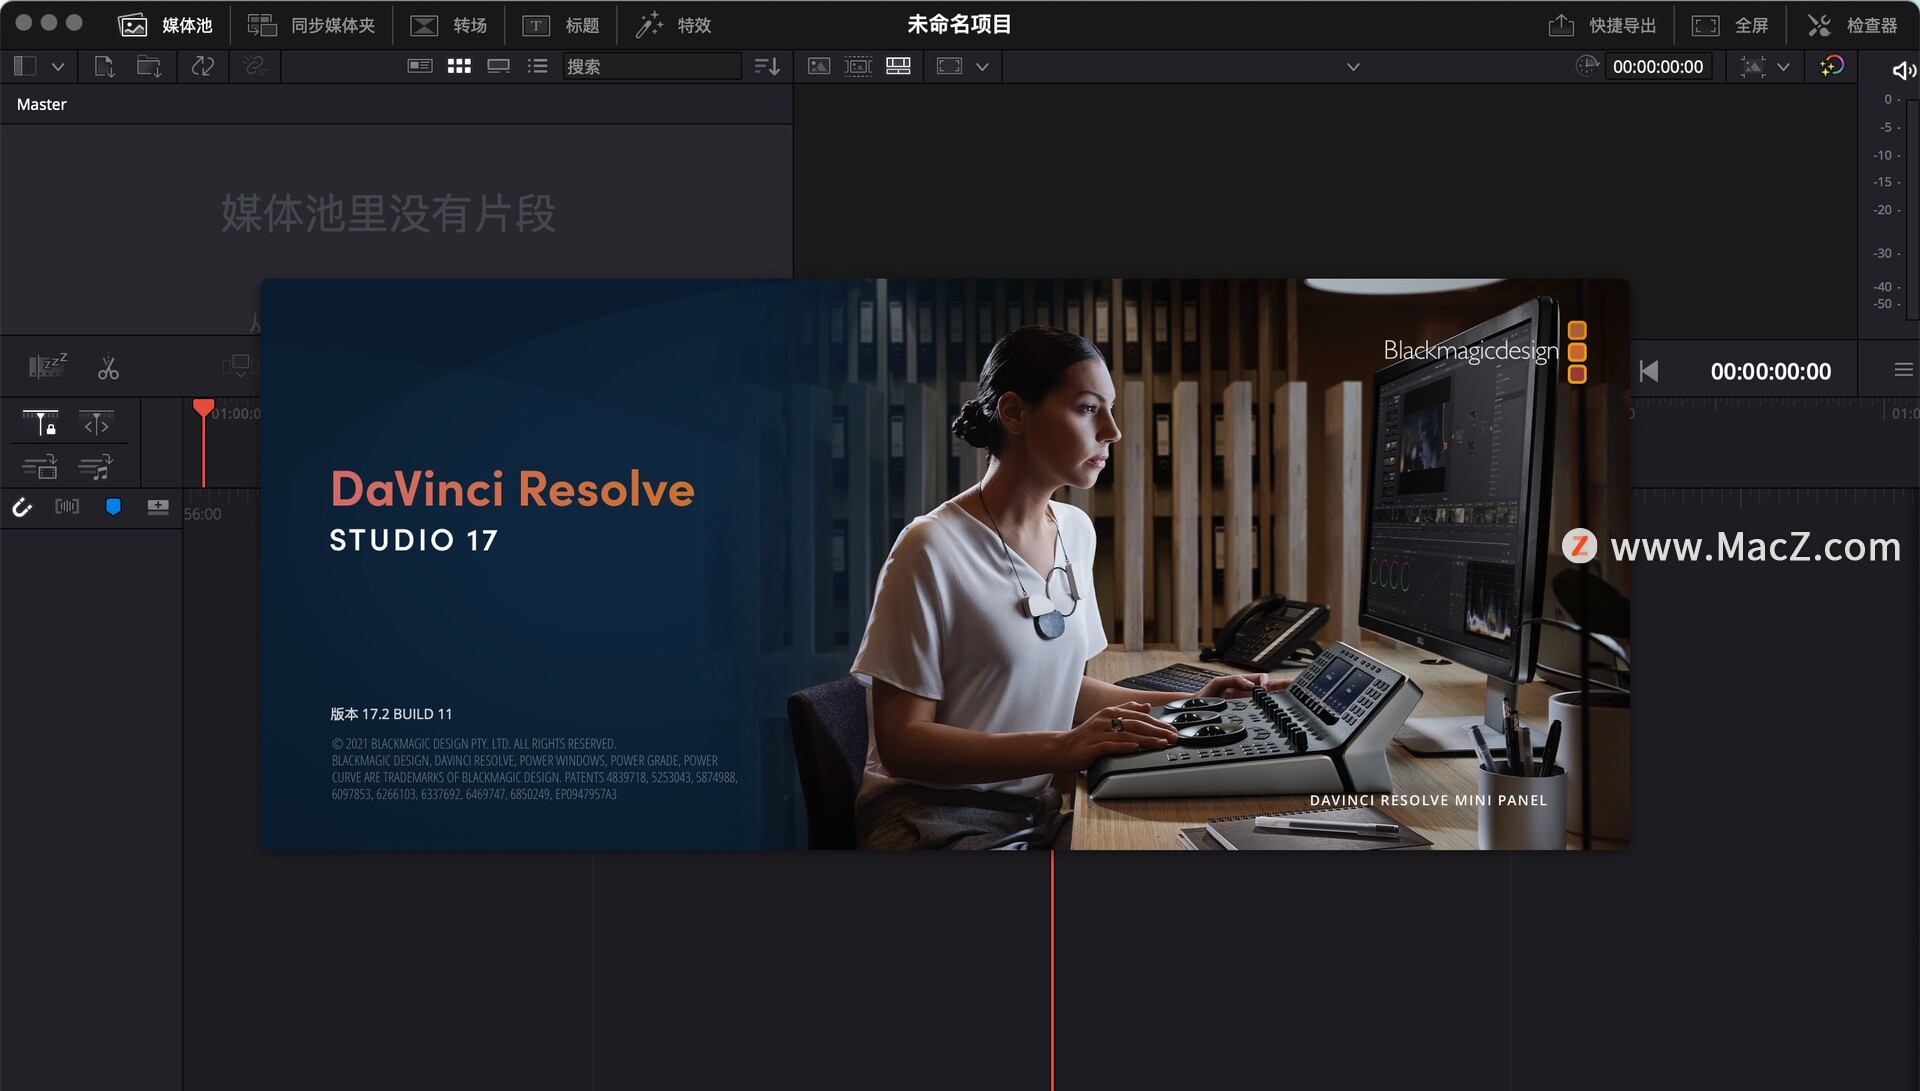Toggle the magnet snapping icon
This screenshot has height=1091, width=1920.
(x=22, y=507)
